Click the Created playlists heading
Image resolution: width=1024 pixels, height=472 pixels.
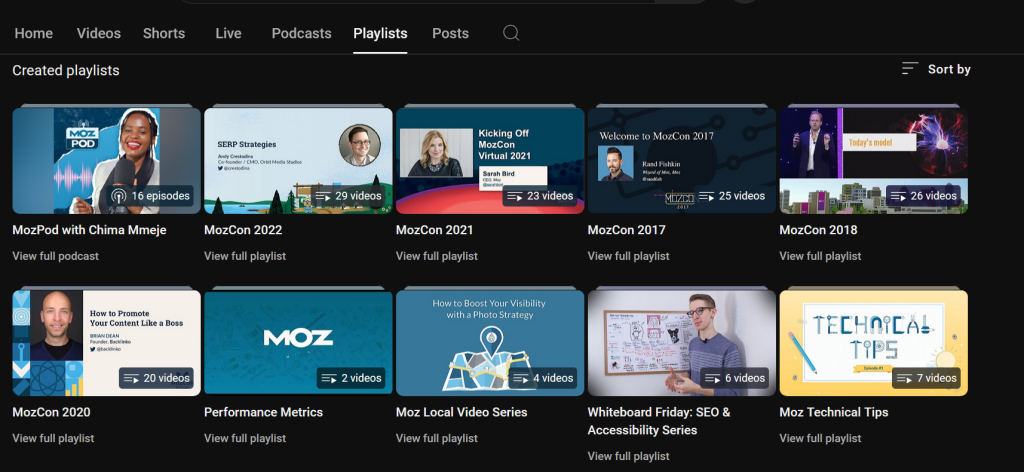66,70
